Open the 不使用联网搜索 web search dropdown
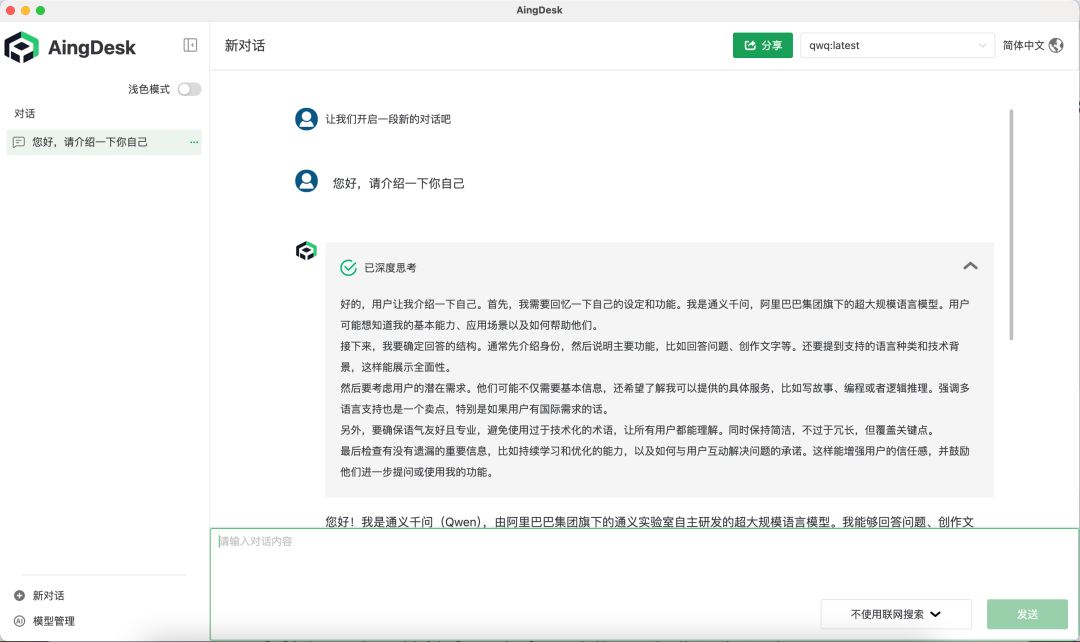 (895, 614)
